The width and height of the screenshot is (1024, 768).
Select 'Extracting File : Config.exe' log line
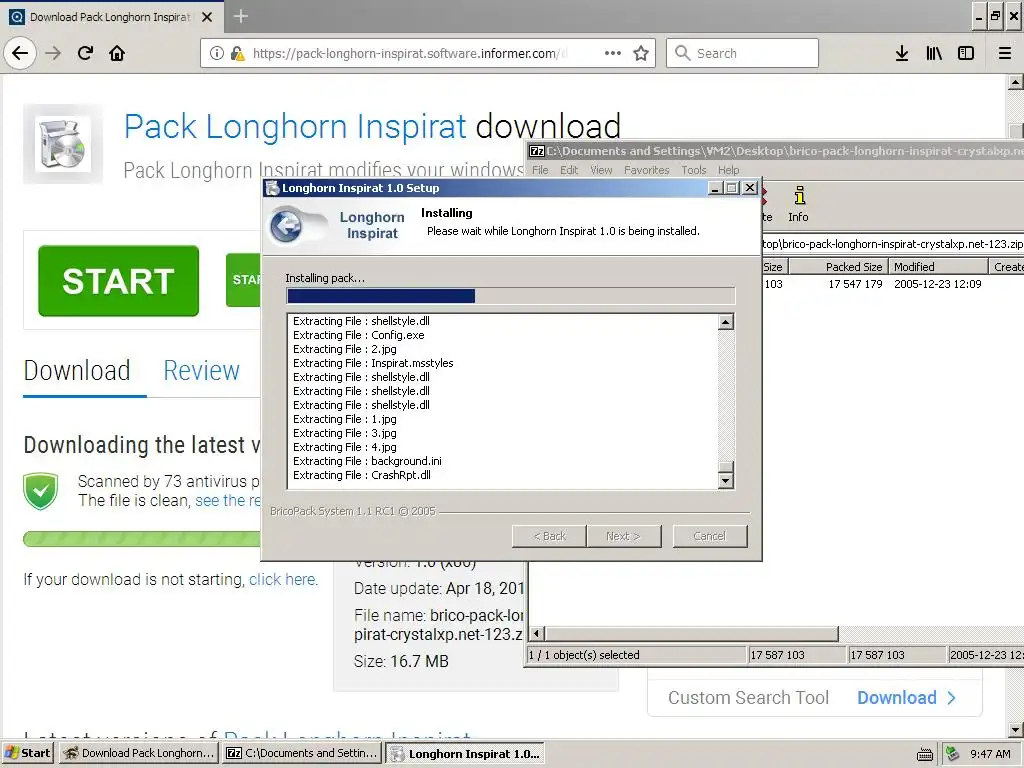[359, 335]
